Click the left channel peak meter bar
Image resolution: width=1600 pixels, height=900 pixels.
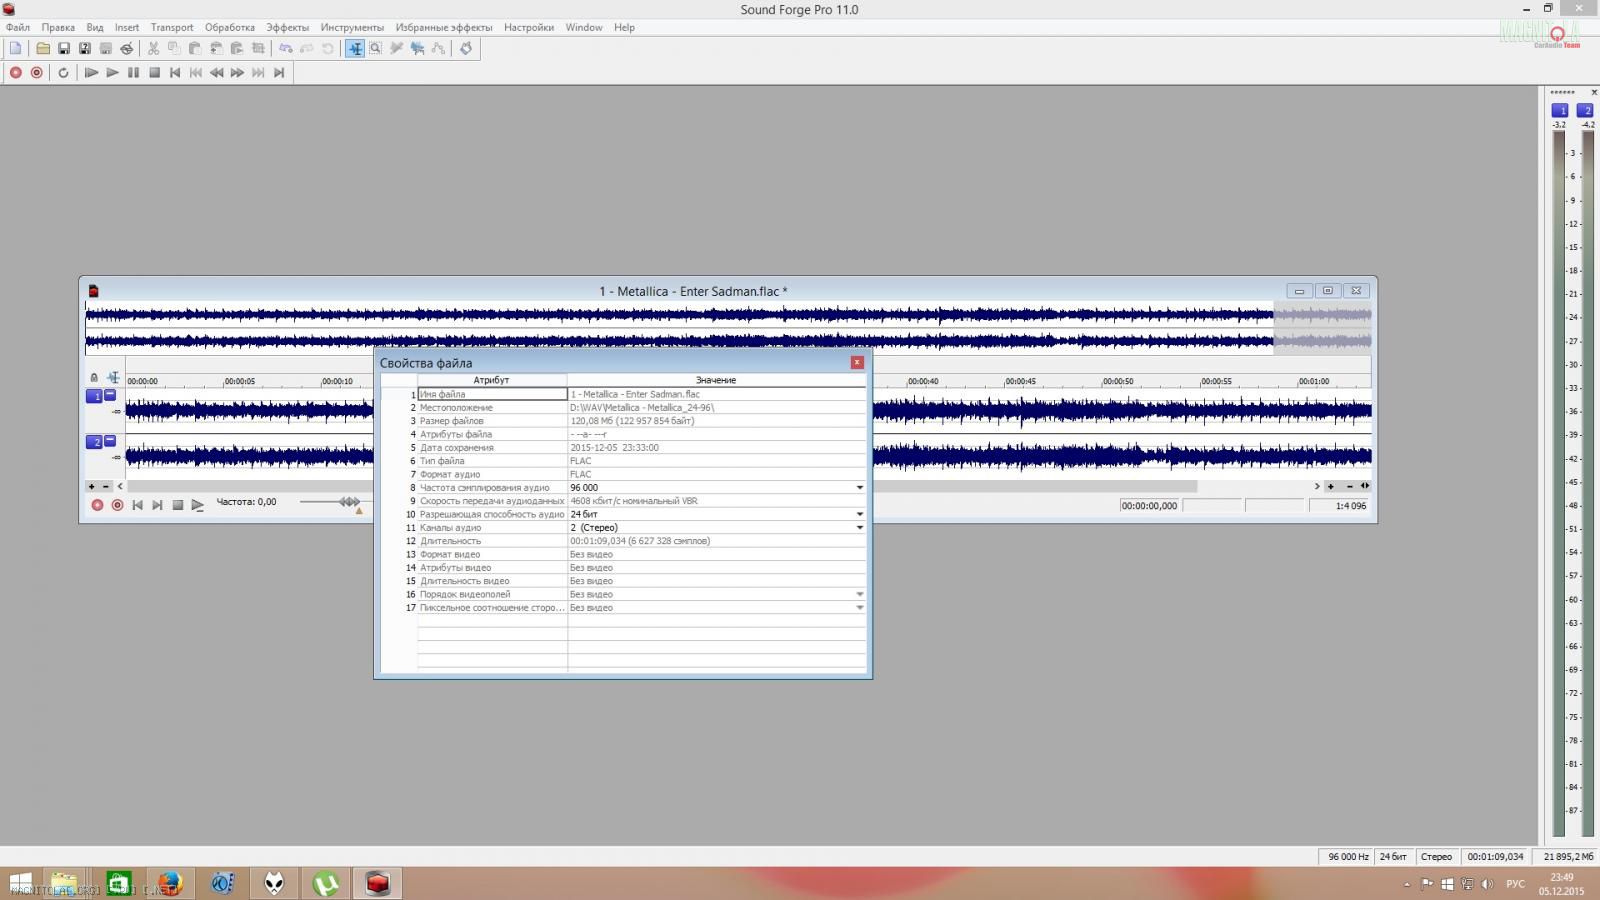pyautogui.click(x=1558, y=483)
